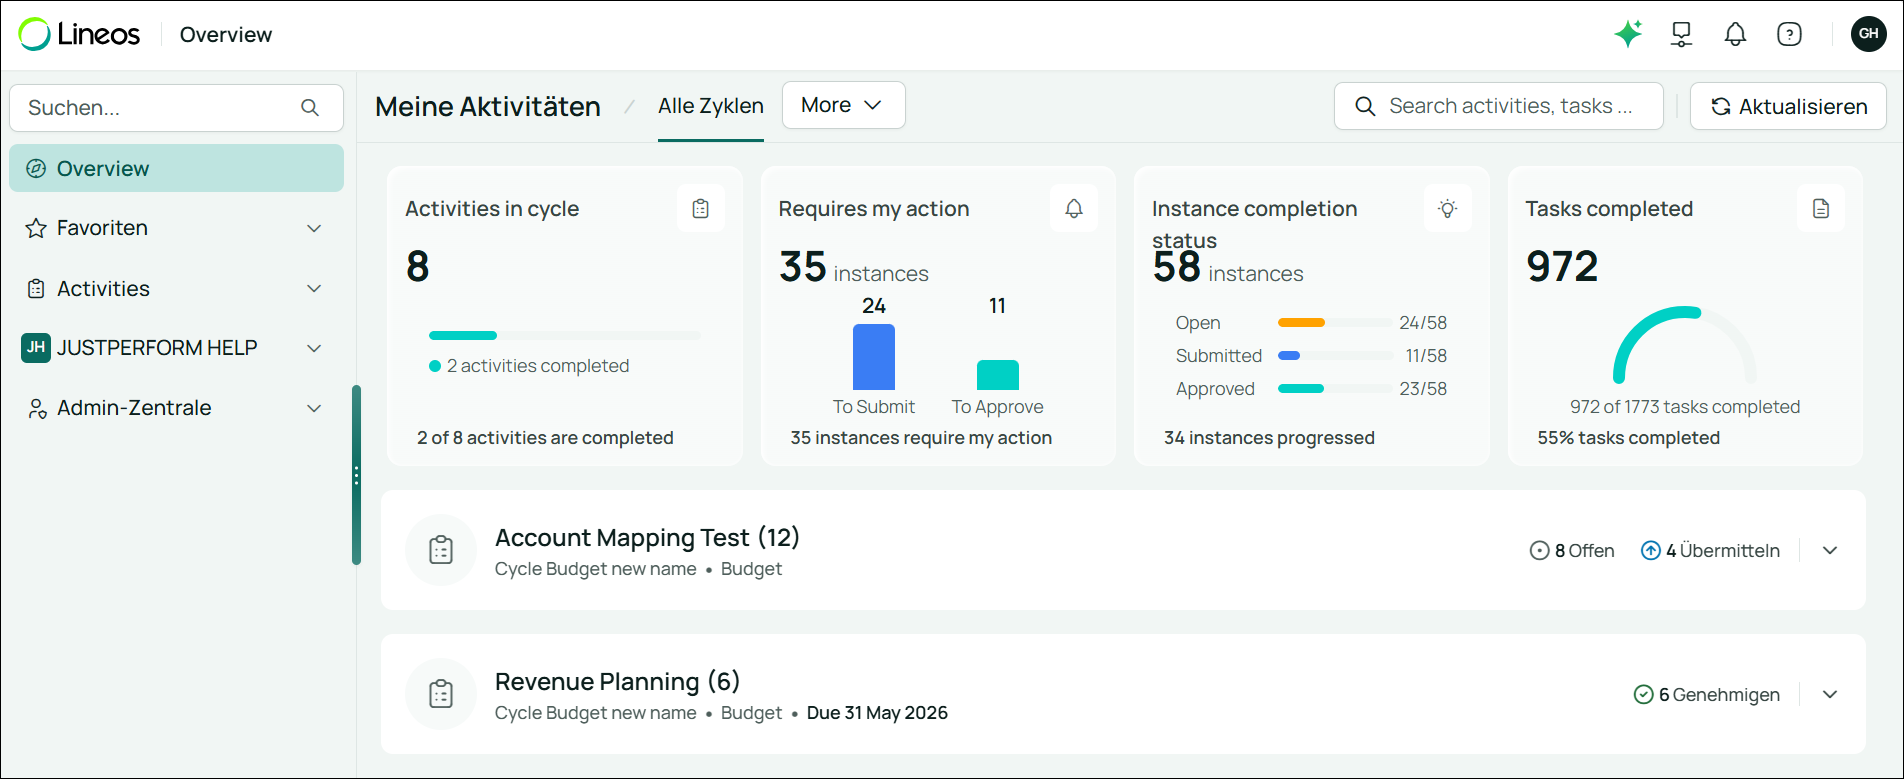Expand the JUSTPERFORM HELP section

pyautogui.click(x=314, y=348)
